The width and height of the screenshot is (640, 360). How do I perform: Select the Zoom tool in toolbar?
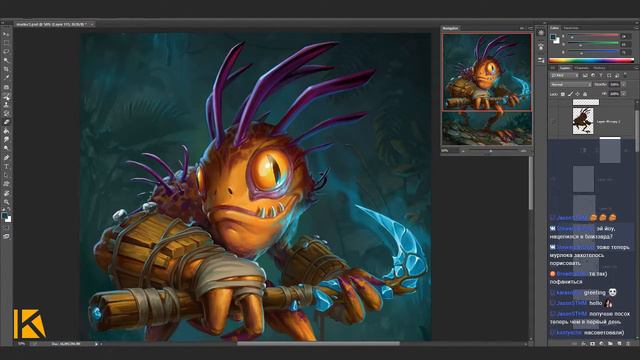[6, 202]
